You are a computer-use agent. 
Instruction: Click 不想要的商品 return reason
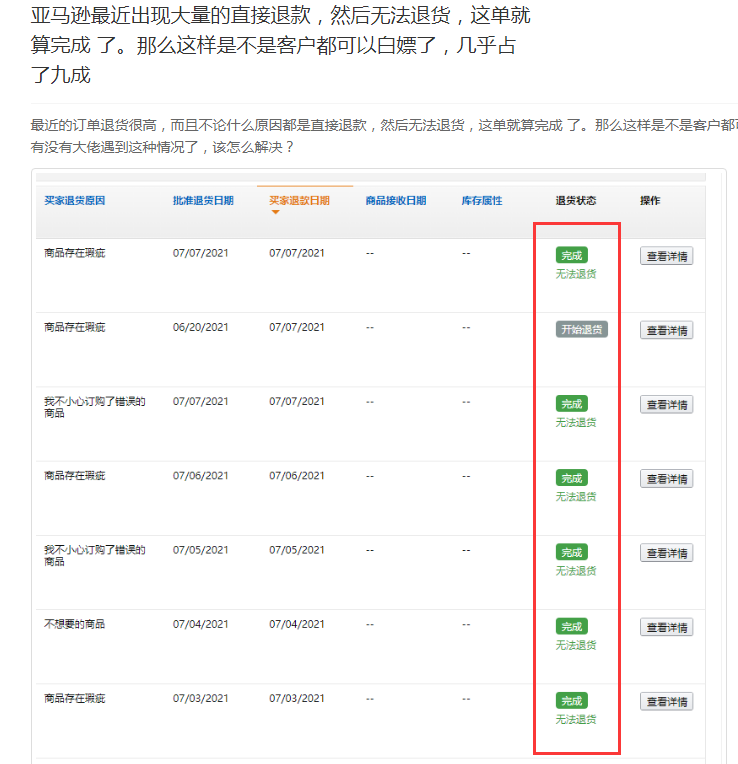point(75,624)
